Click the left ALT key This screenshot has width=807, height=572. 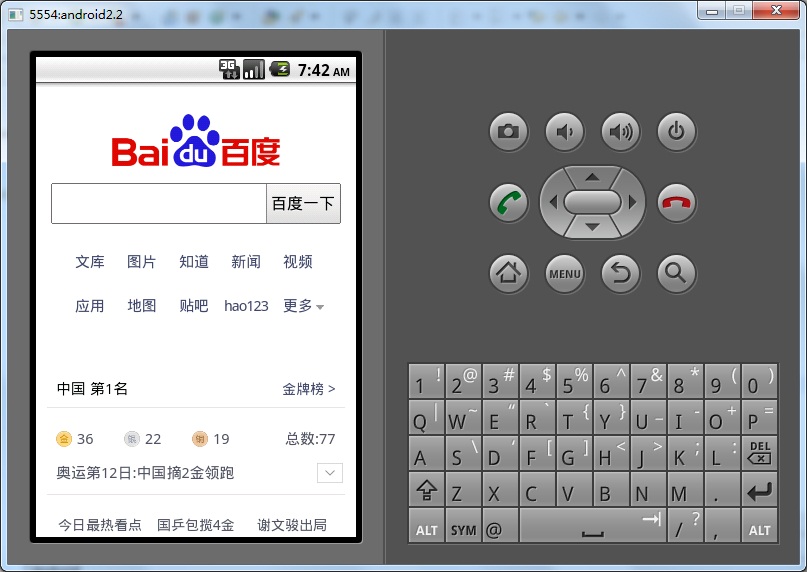[426, 525]
